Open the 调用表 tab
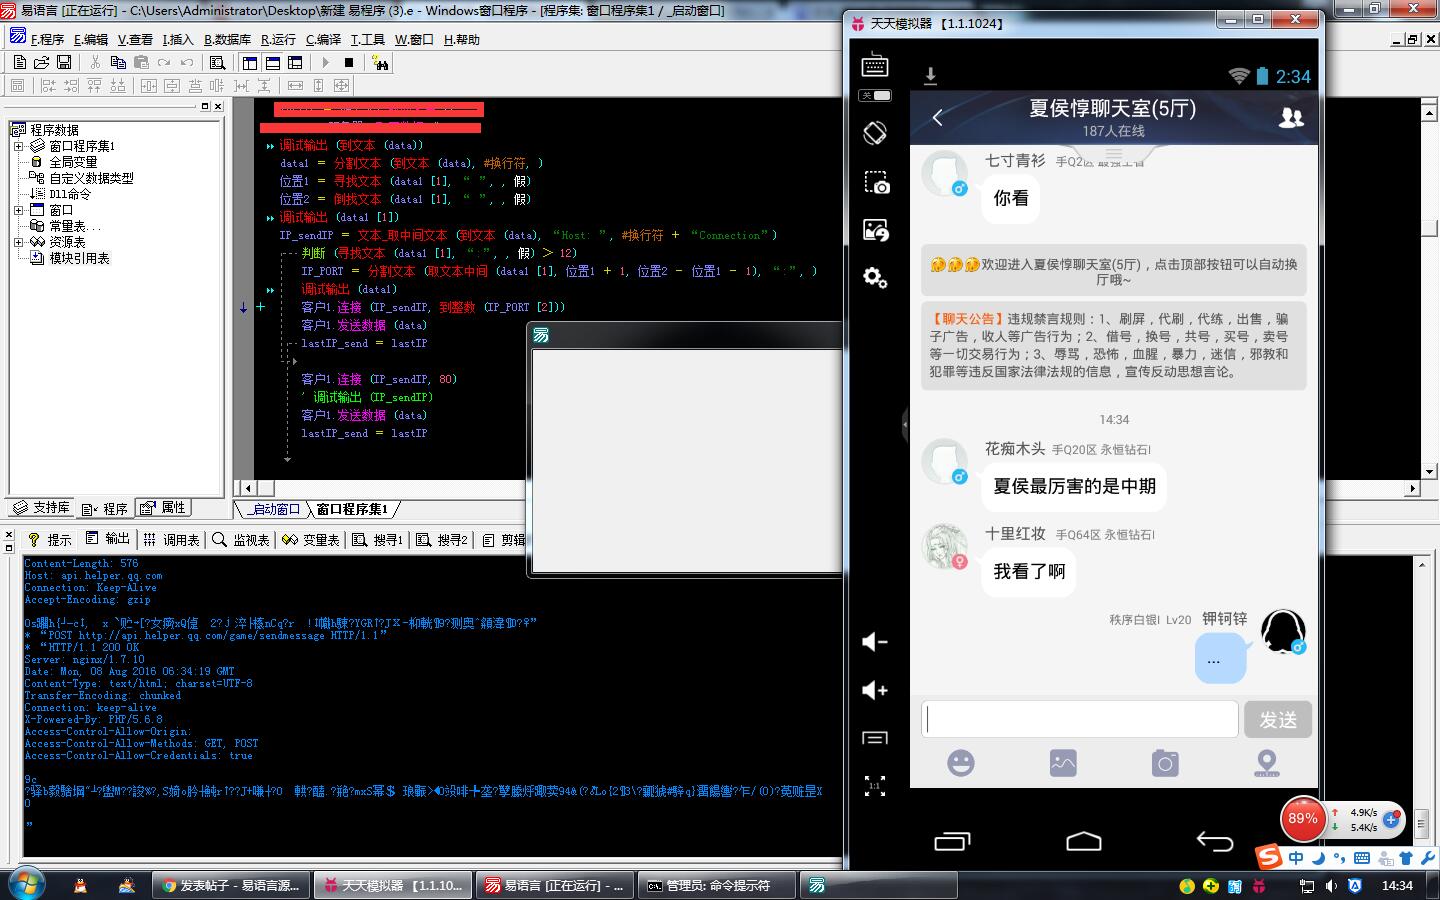The image size is (1440, 900). pyautogui.click(x=171, y=540)
